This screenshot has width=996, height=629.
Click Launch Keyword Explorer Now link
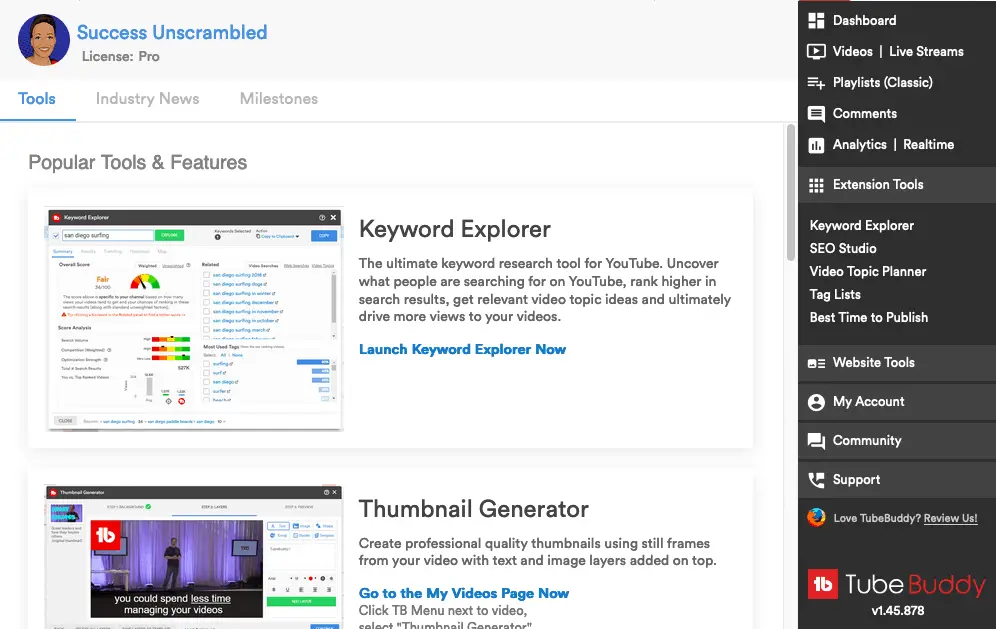(x=462, y=349)
